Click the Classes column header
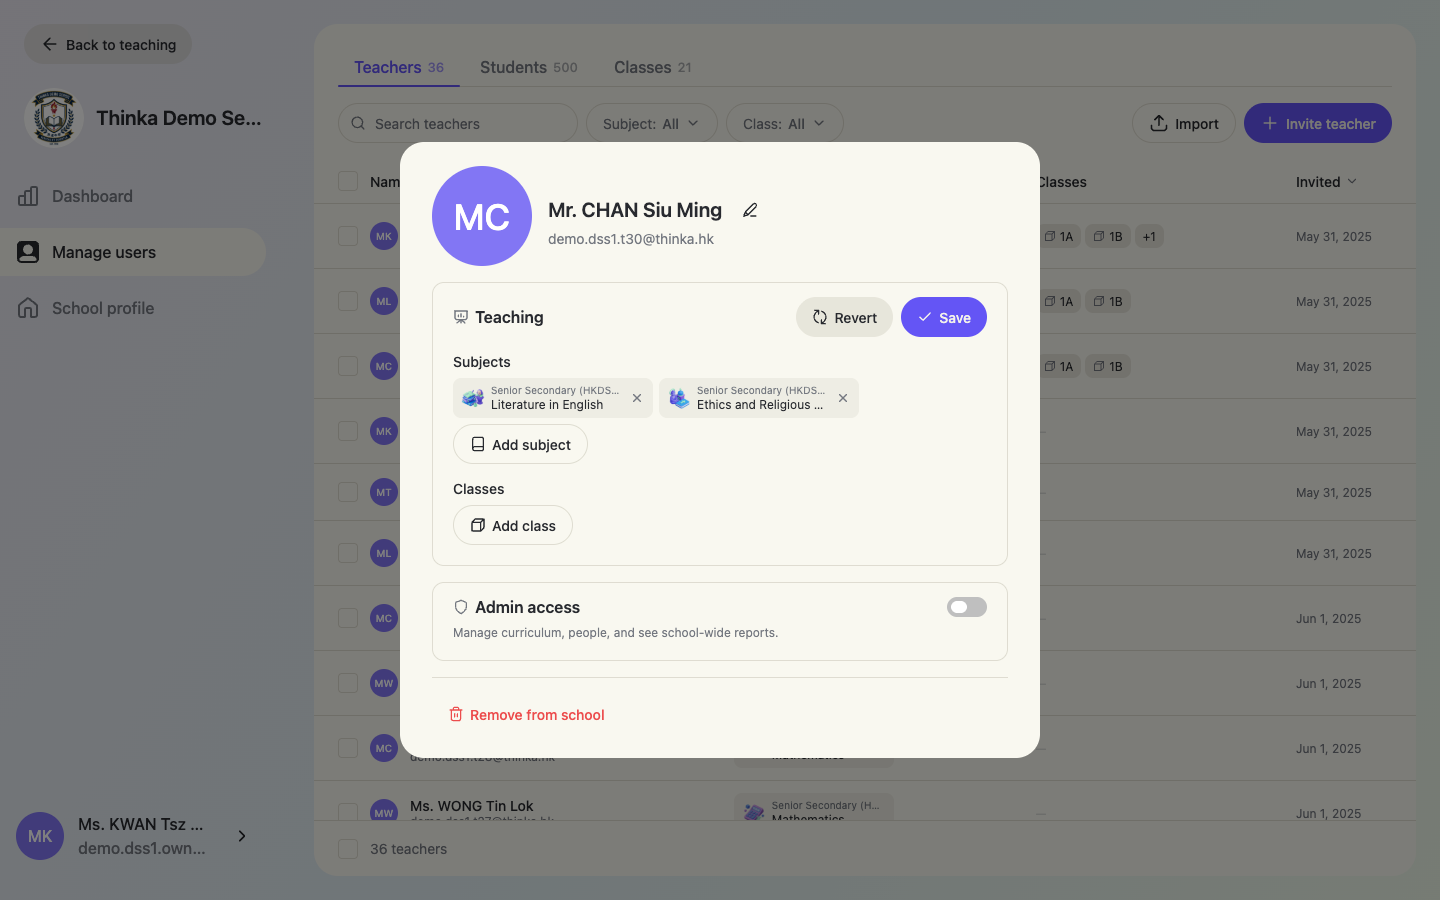The height and width of the screenshot is (900, 1440). pyautogui.click(x=1063, y=181)
